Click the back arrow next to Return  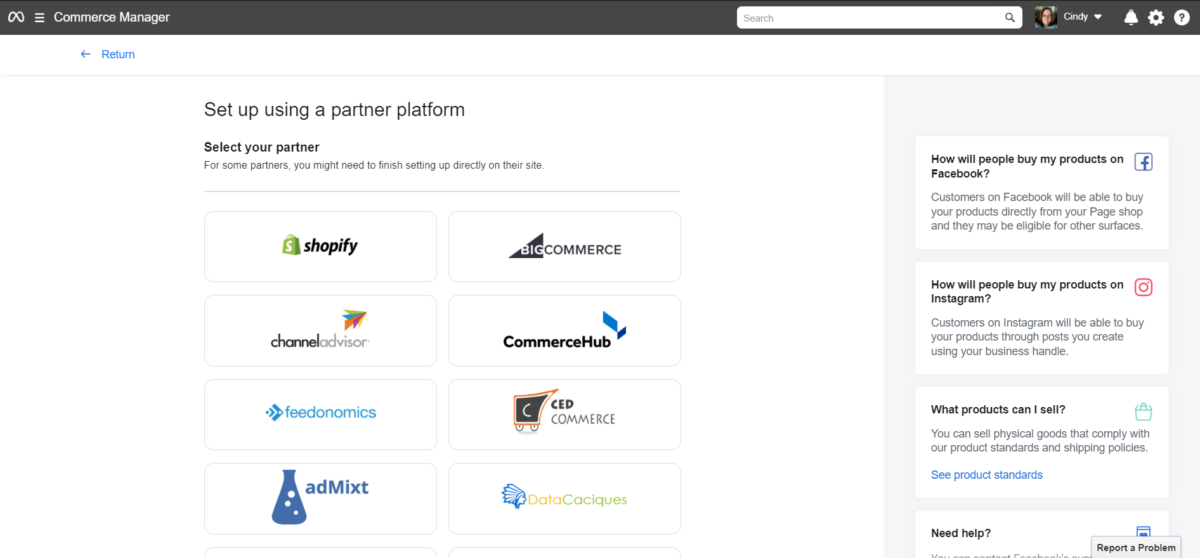85,54
